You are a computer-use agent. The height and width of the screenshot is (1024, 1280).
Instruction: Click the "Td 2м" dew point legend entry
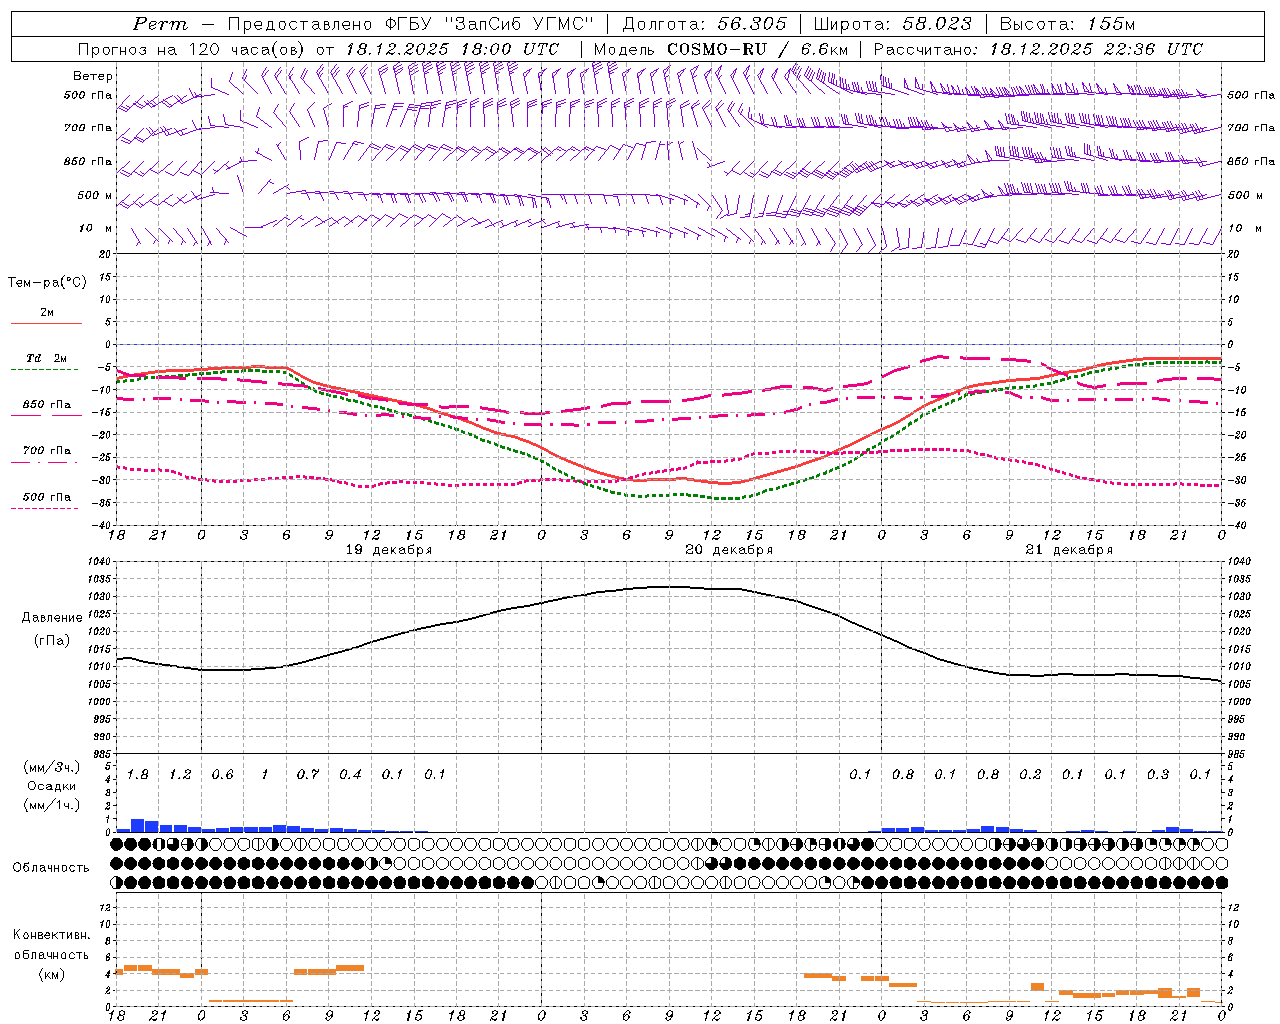pyautogui.click(x=46, y=358)
